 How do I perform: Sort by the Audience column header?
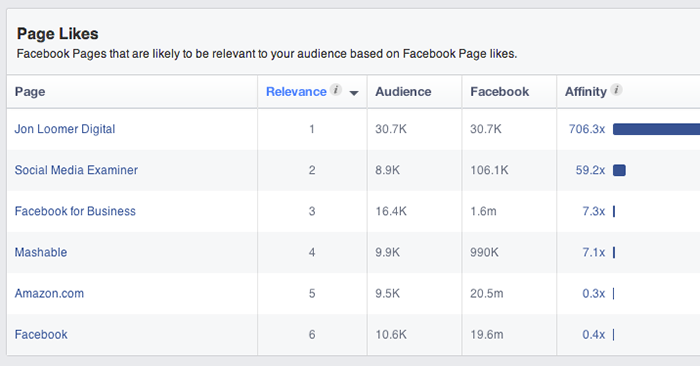click(x=403, y=92)
